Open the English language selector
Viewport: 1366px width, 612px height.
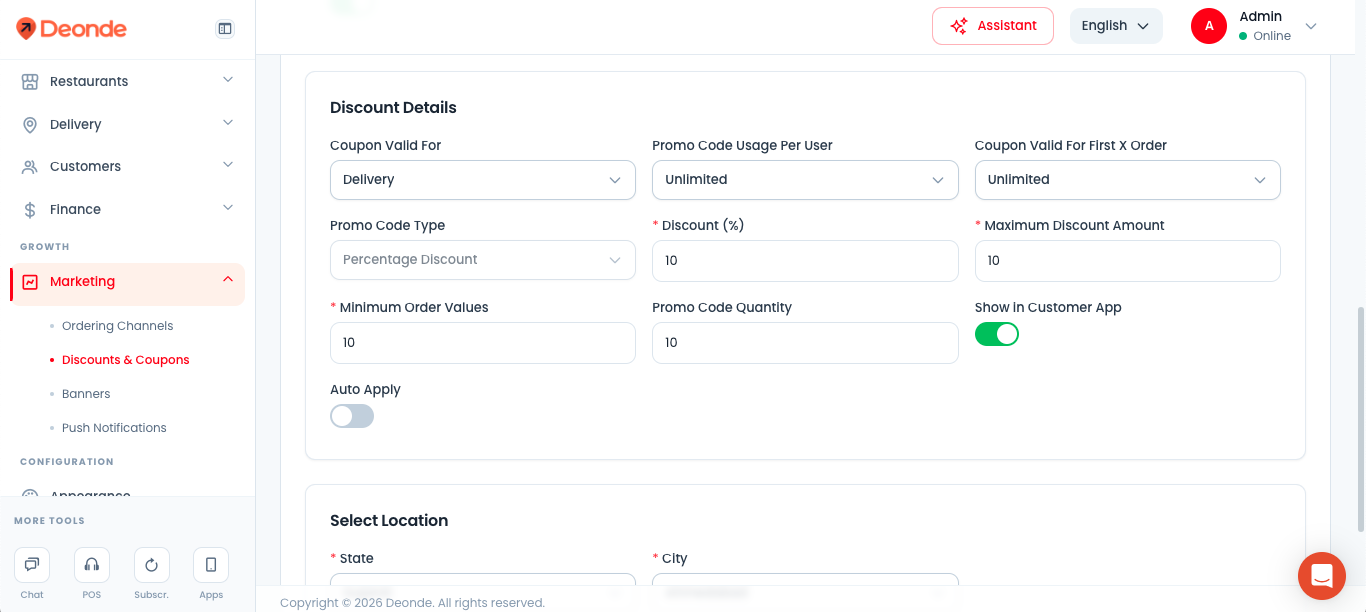click(x=1116, y=26)
